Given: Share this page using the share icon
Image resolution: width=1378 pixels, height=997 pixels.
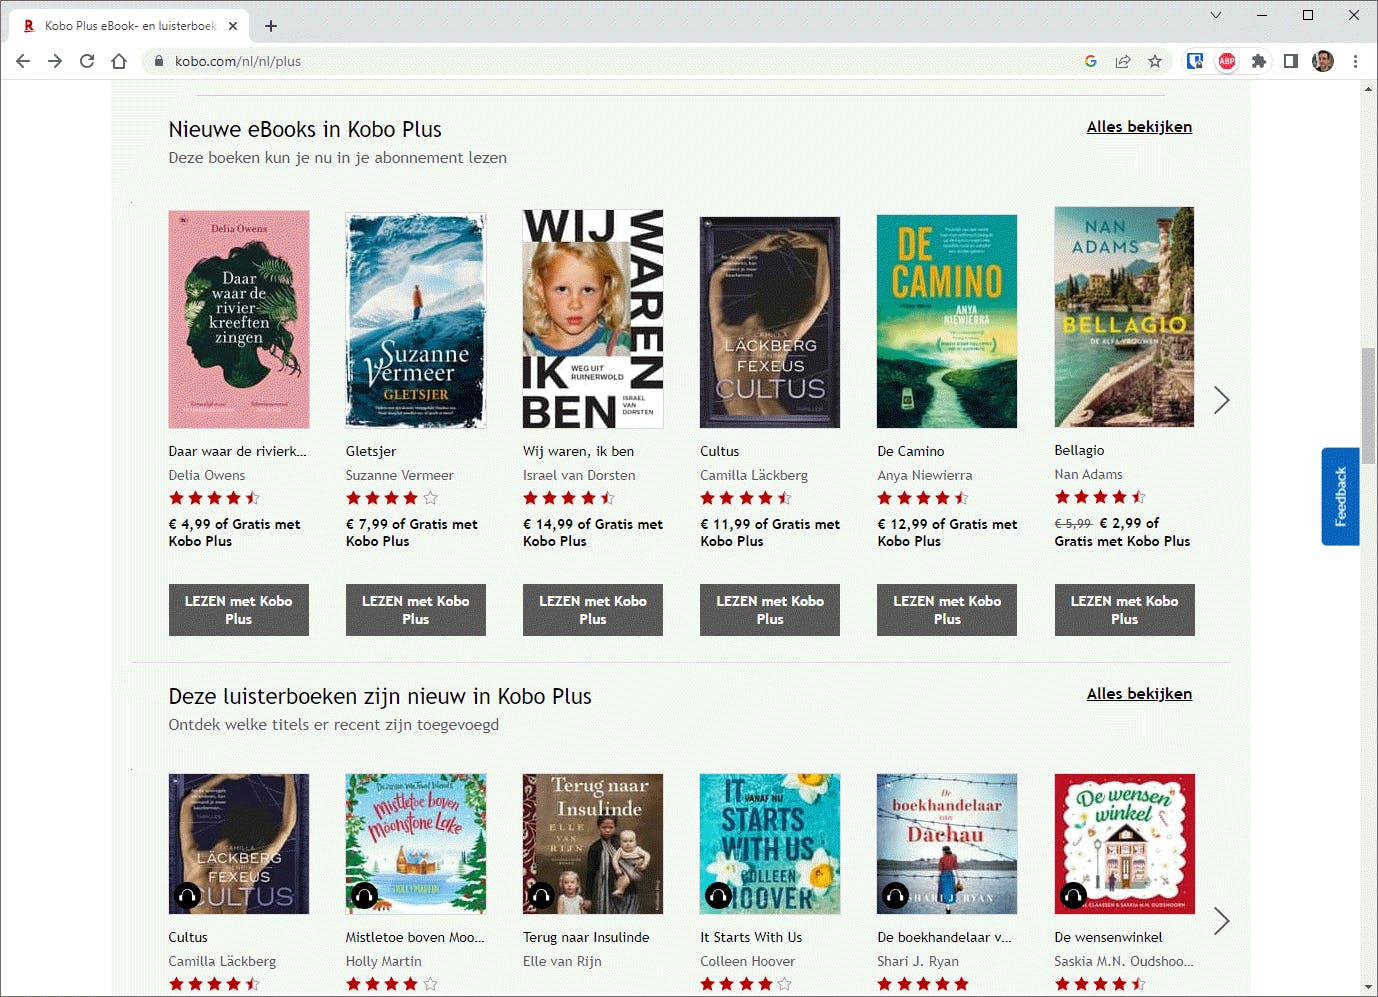Looking at the screenshot, I should (x=1123, y=61).
